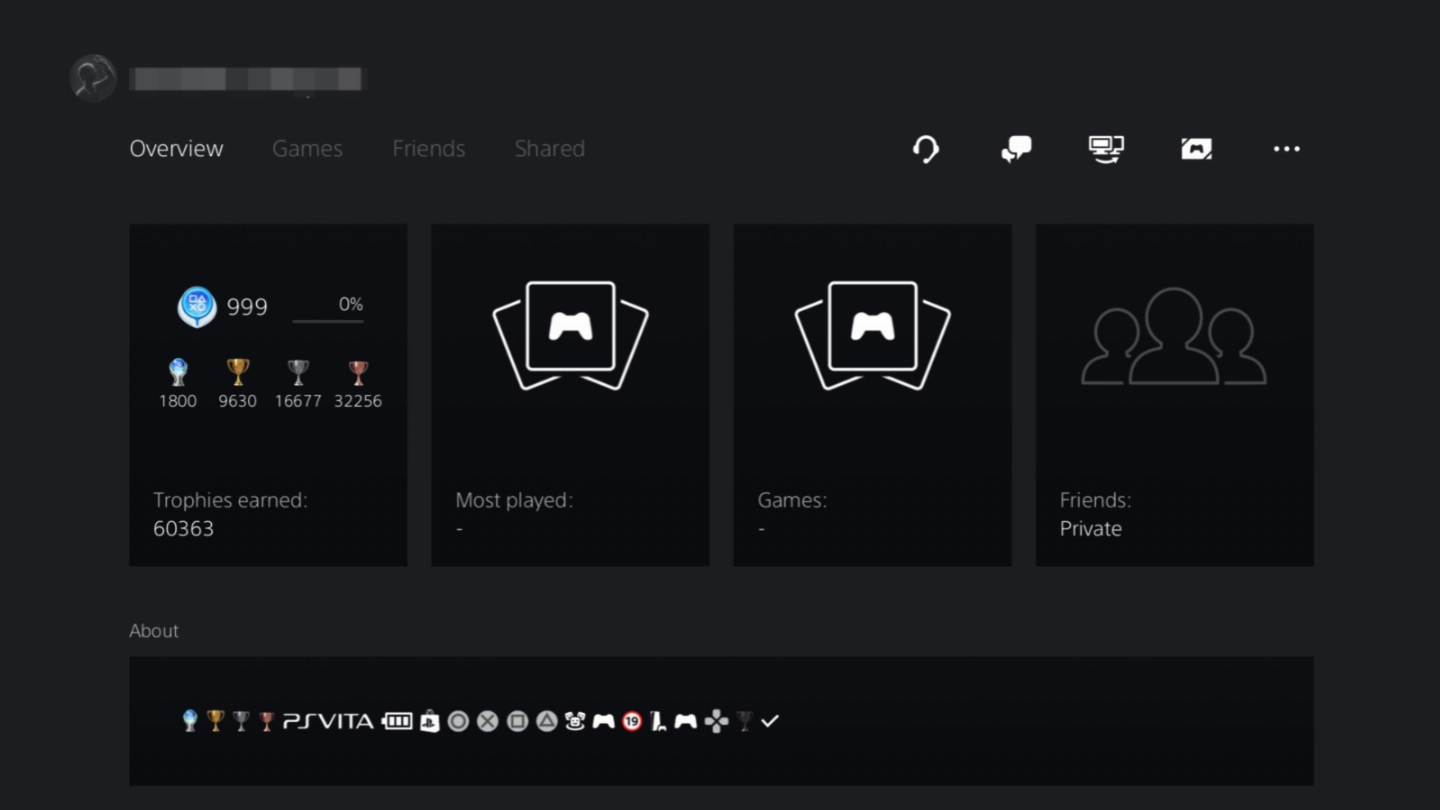Click the About section heading
This screenshot has height=810, width=1440.
tap(154, 631)
